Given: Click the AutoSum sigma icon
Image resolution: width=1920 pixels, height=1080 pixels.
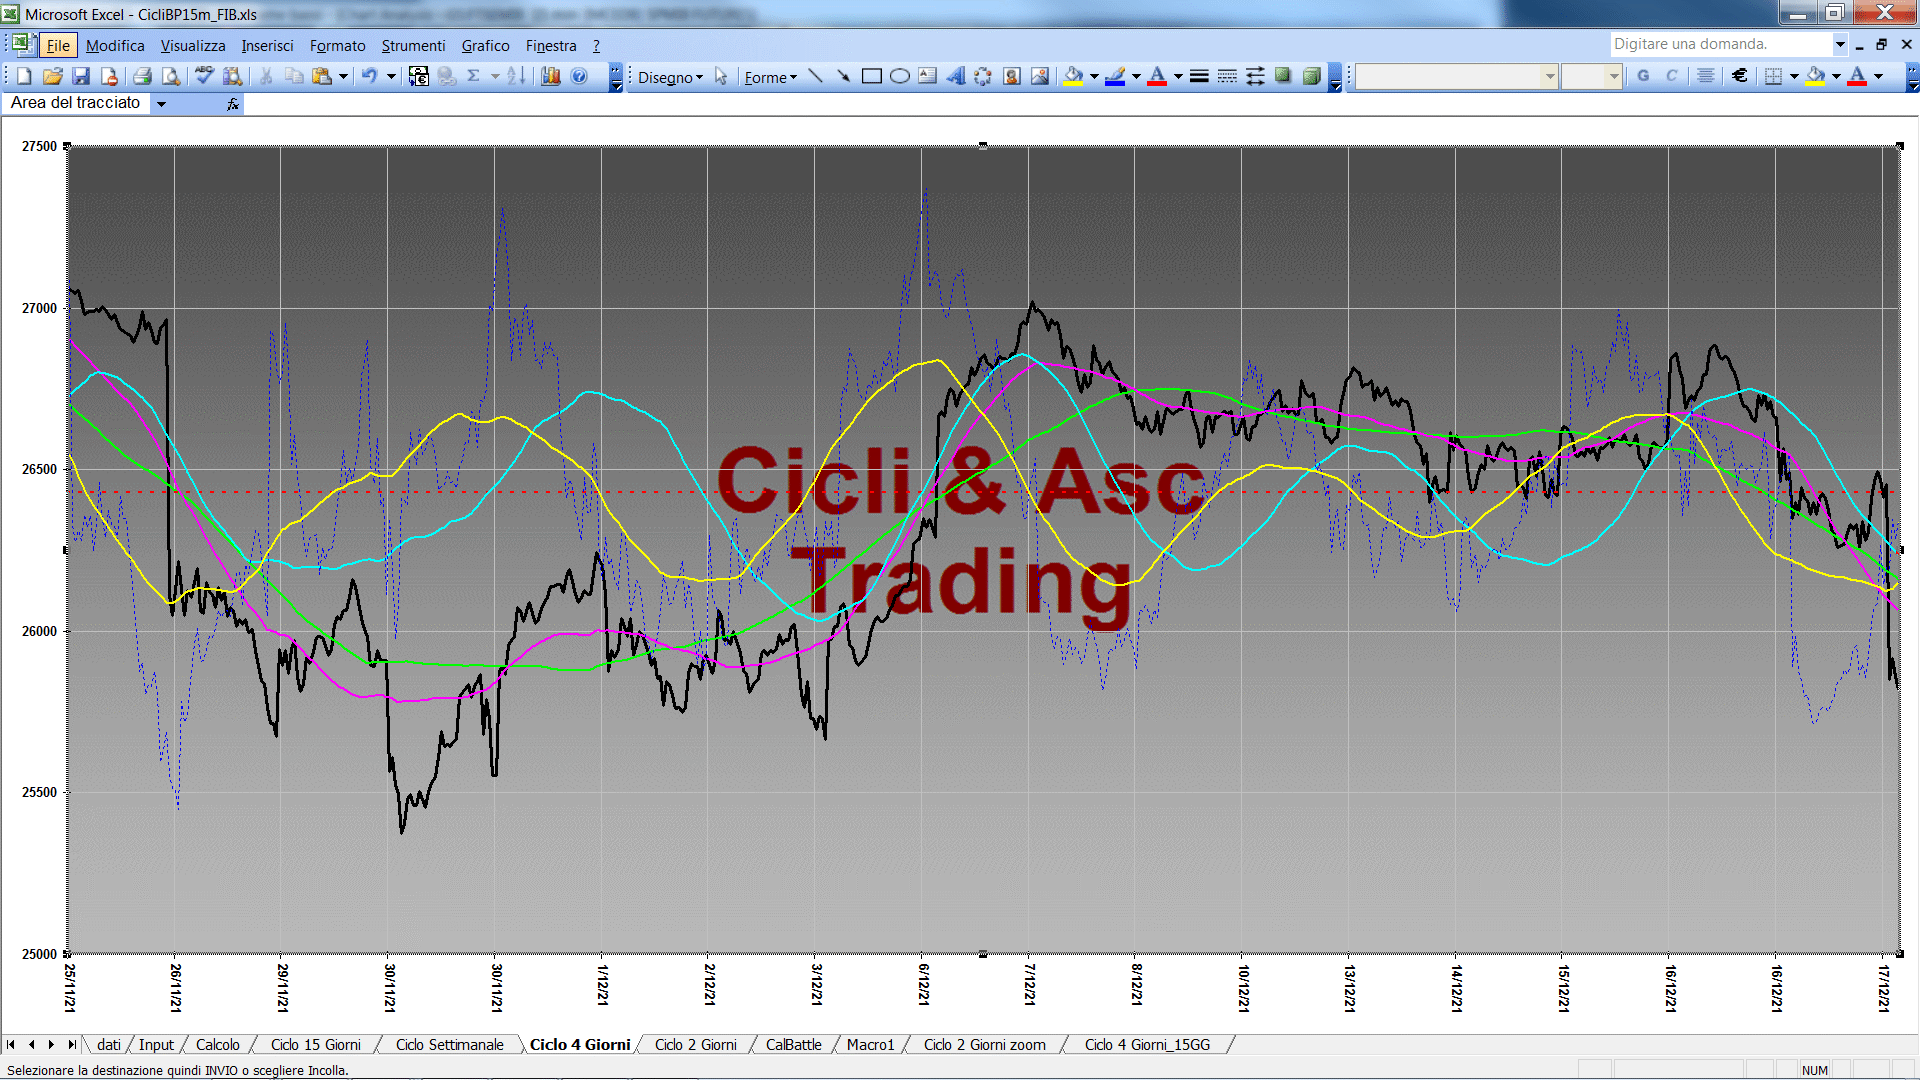Looking at the screenshot, I should (x=474, y=76).
